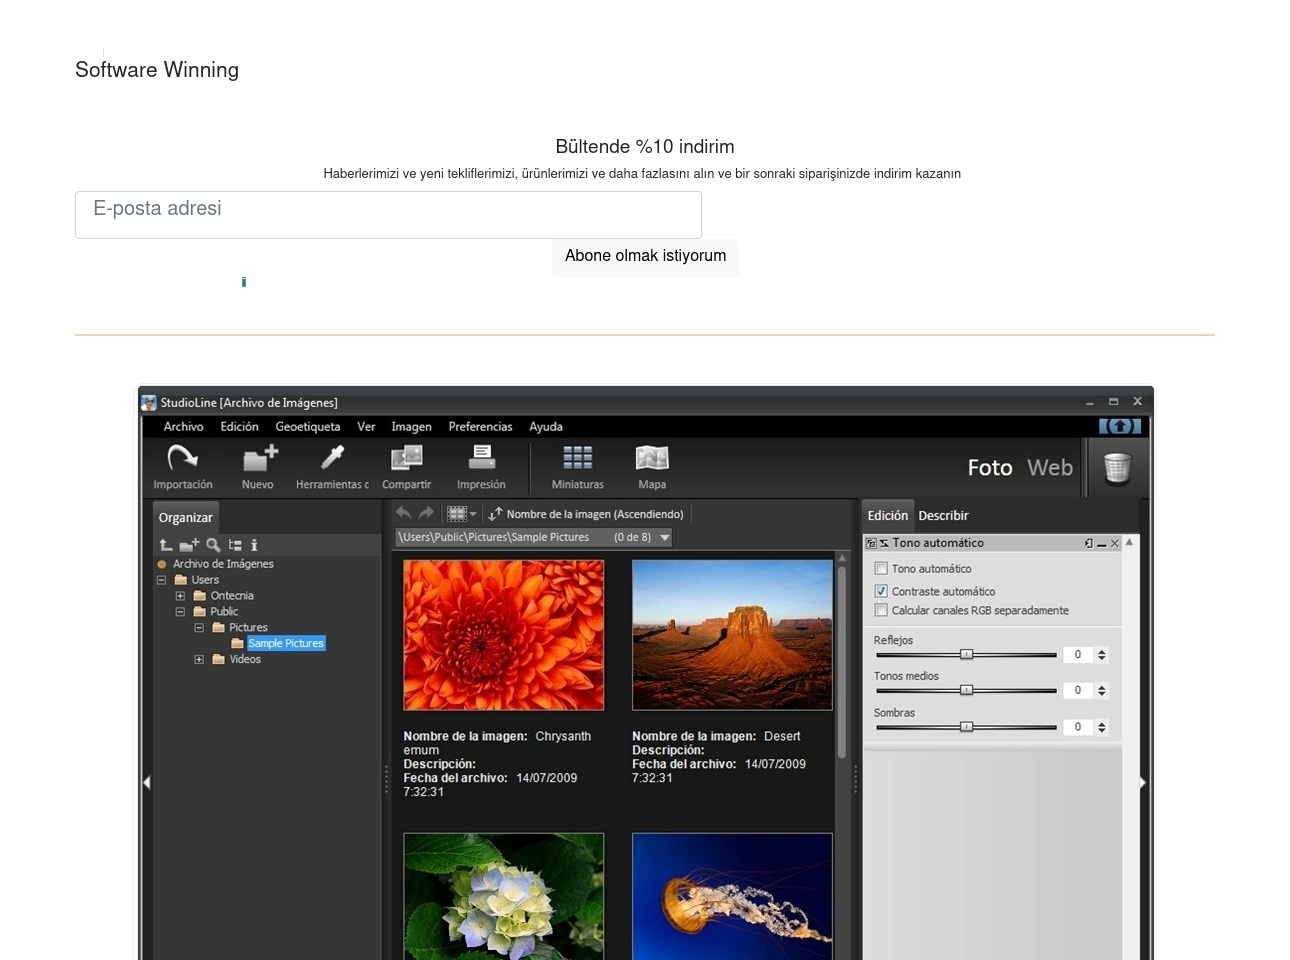Click the new folder organizer icon

pyautogui.click(x=189, y=545)
